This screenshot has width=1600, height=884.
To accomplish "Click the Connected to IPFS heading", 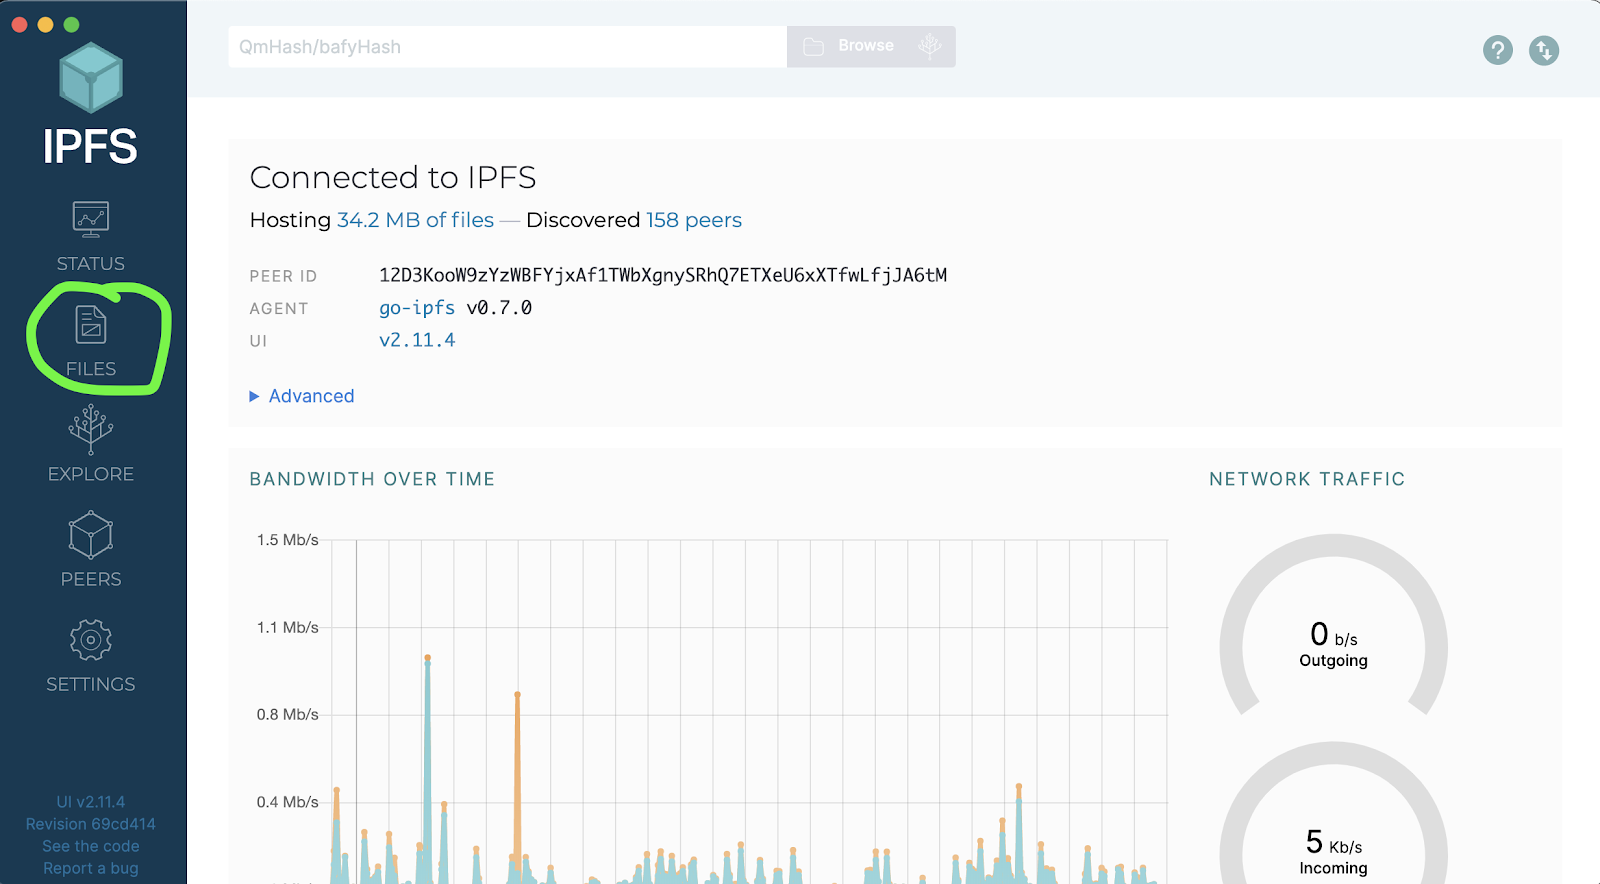I will coord(393,177).
